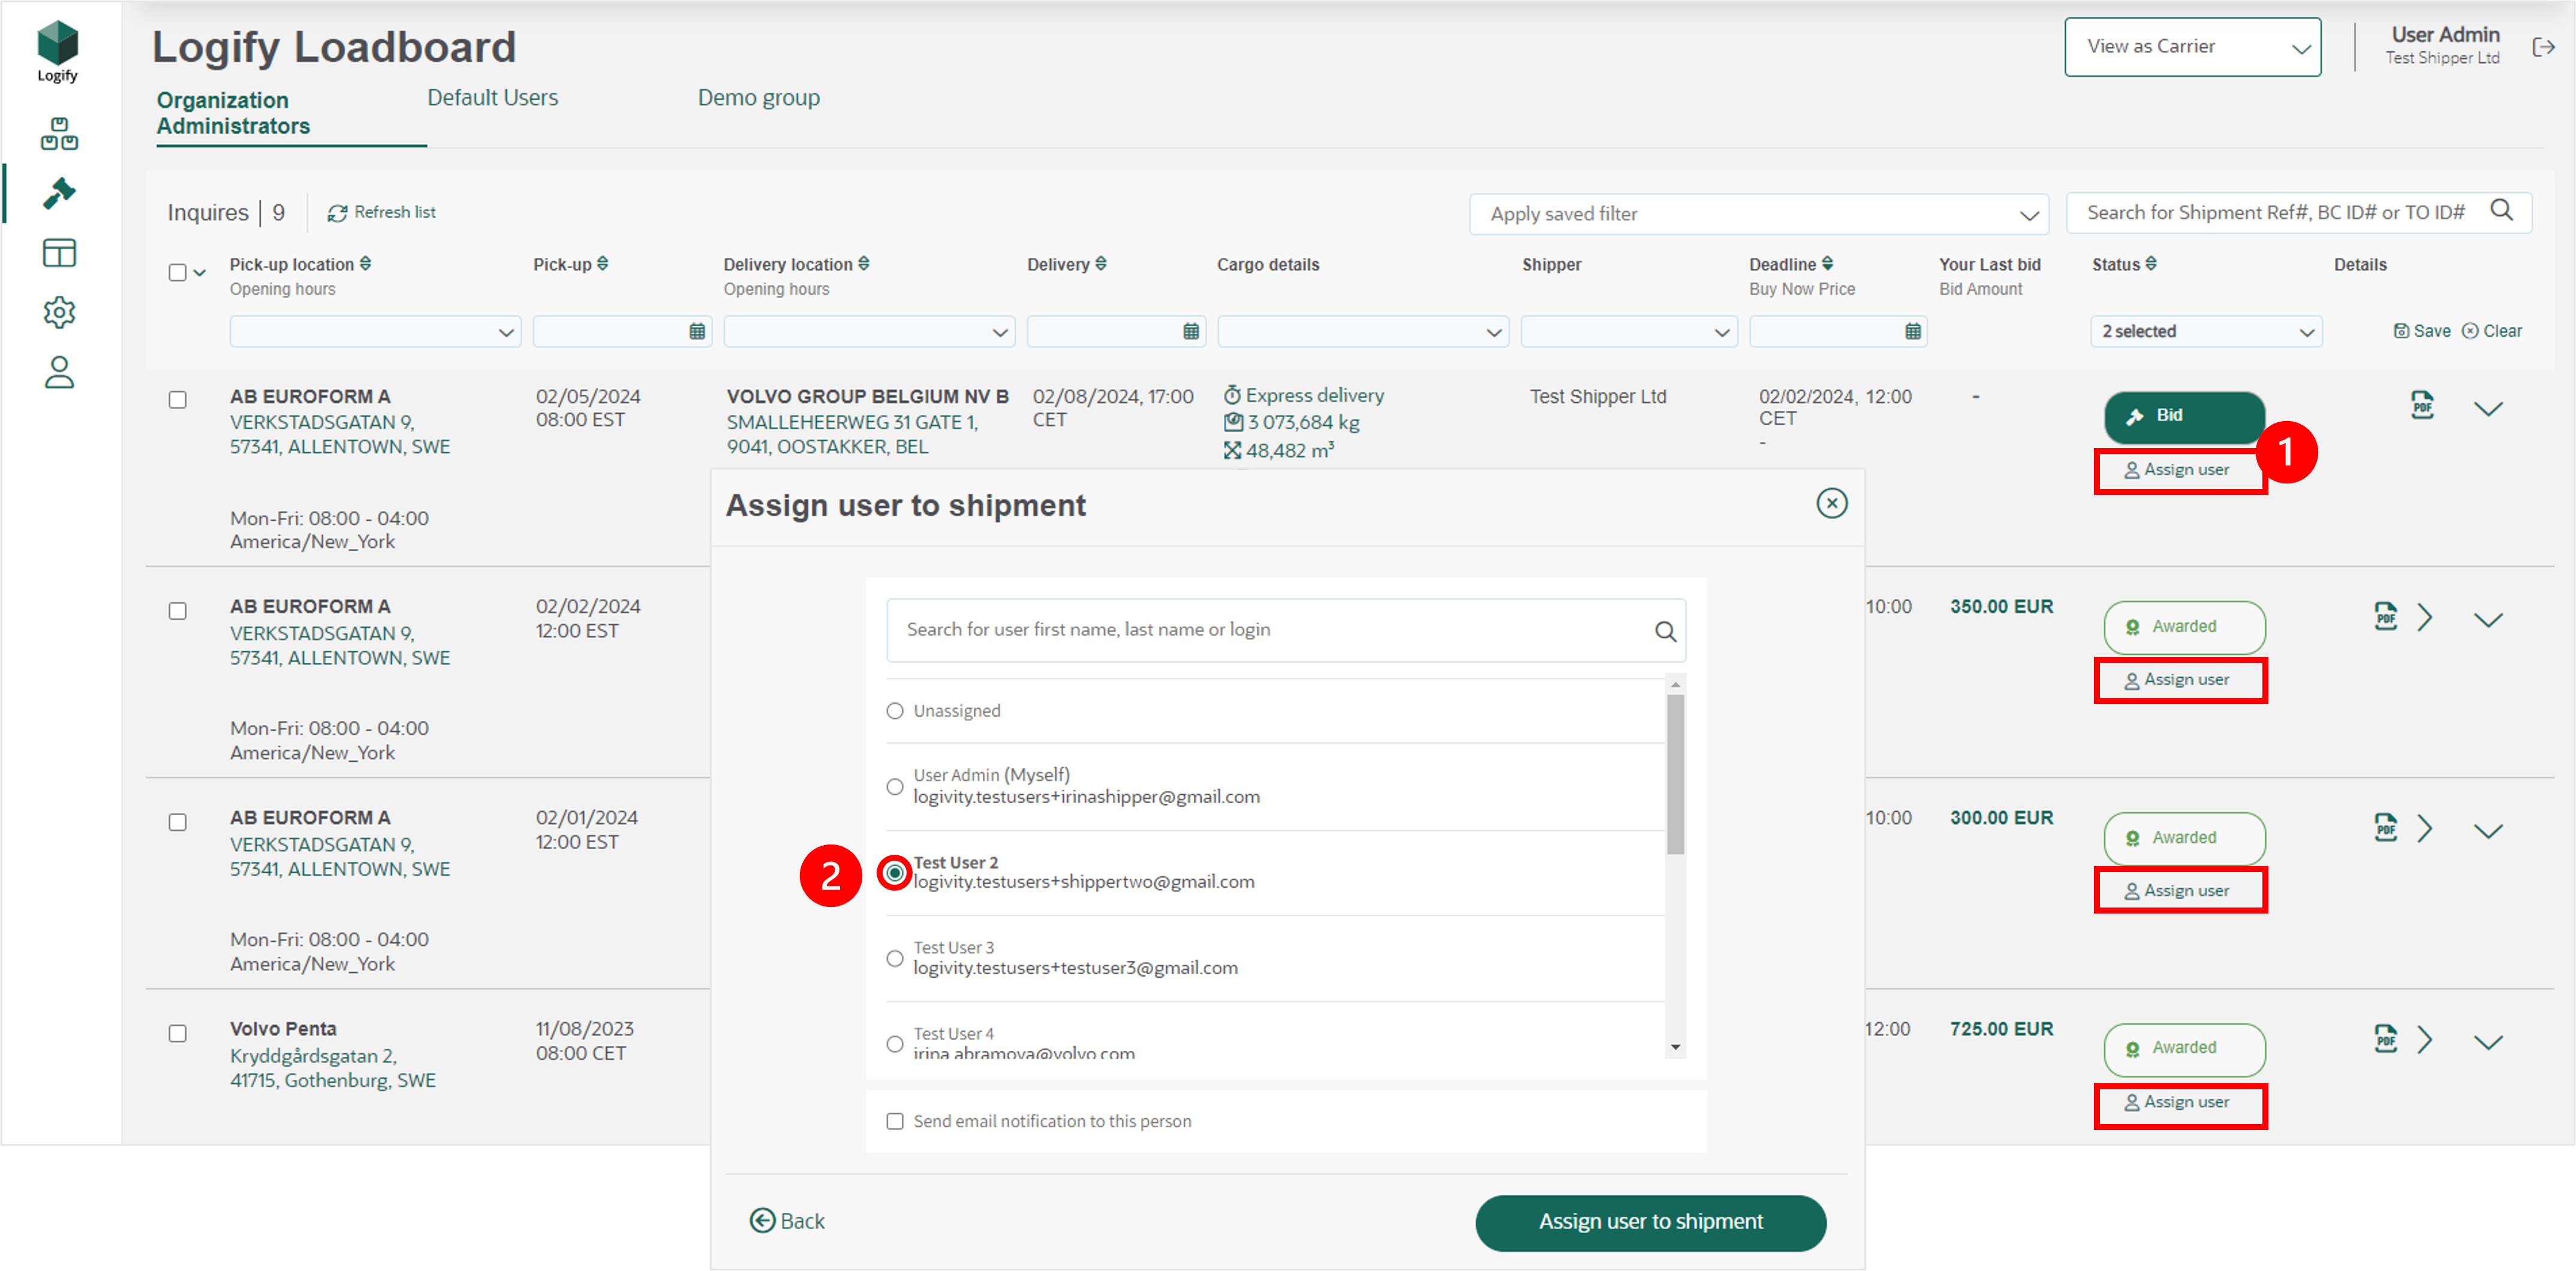Click Assign user on 725.00 EUR row
Screen dimensions: 2576x1271
[2178, 1103]
